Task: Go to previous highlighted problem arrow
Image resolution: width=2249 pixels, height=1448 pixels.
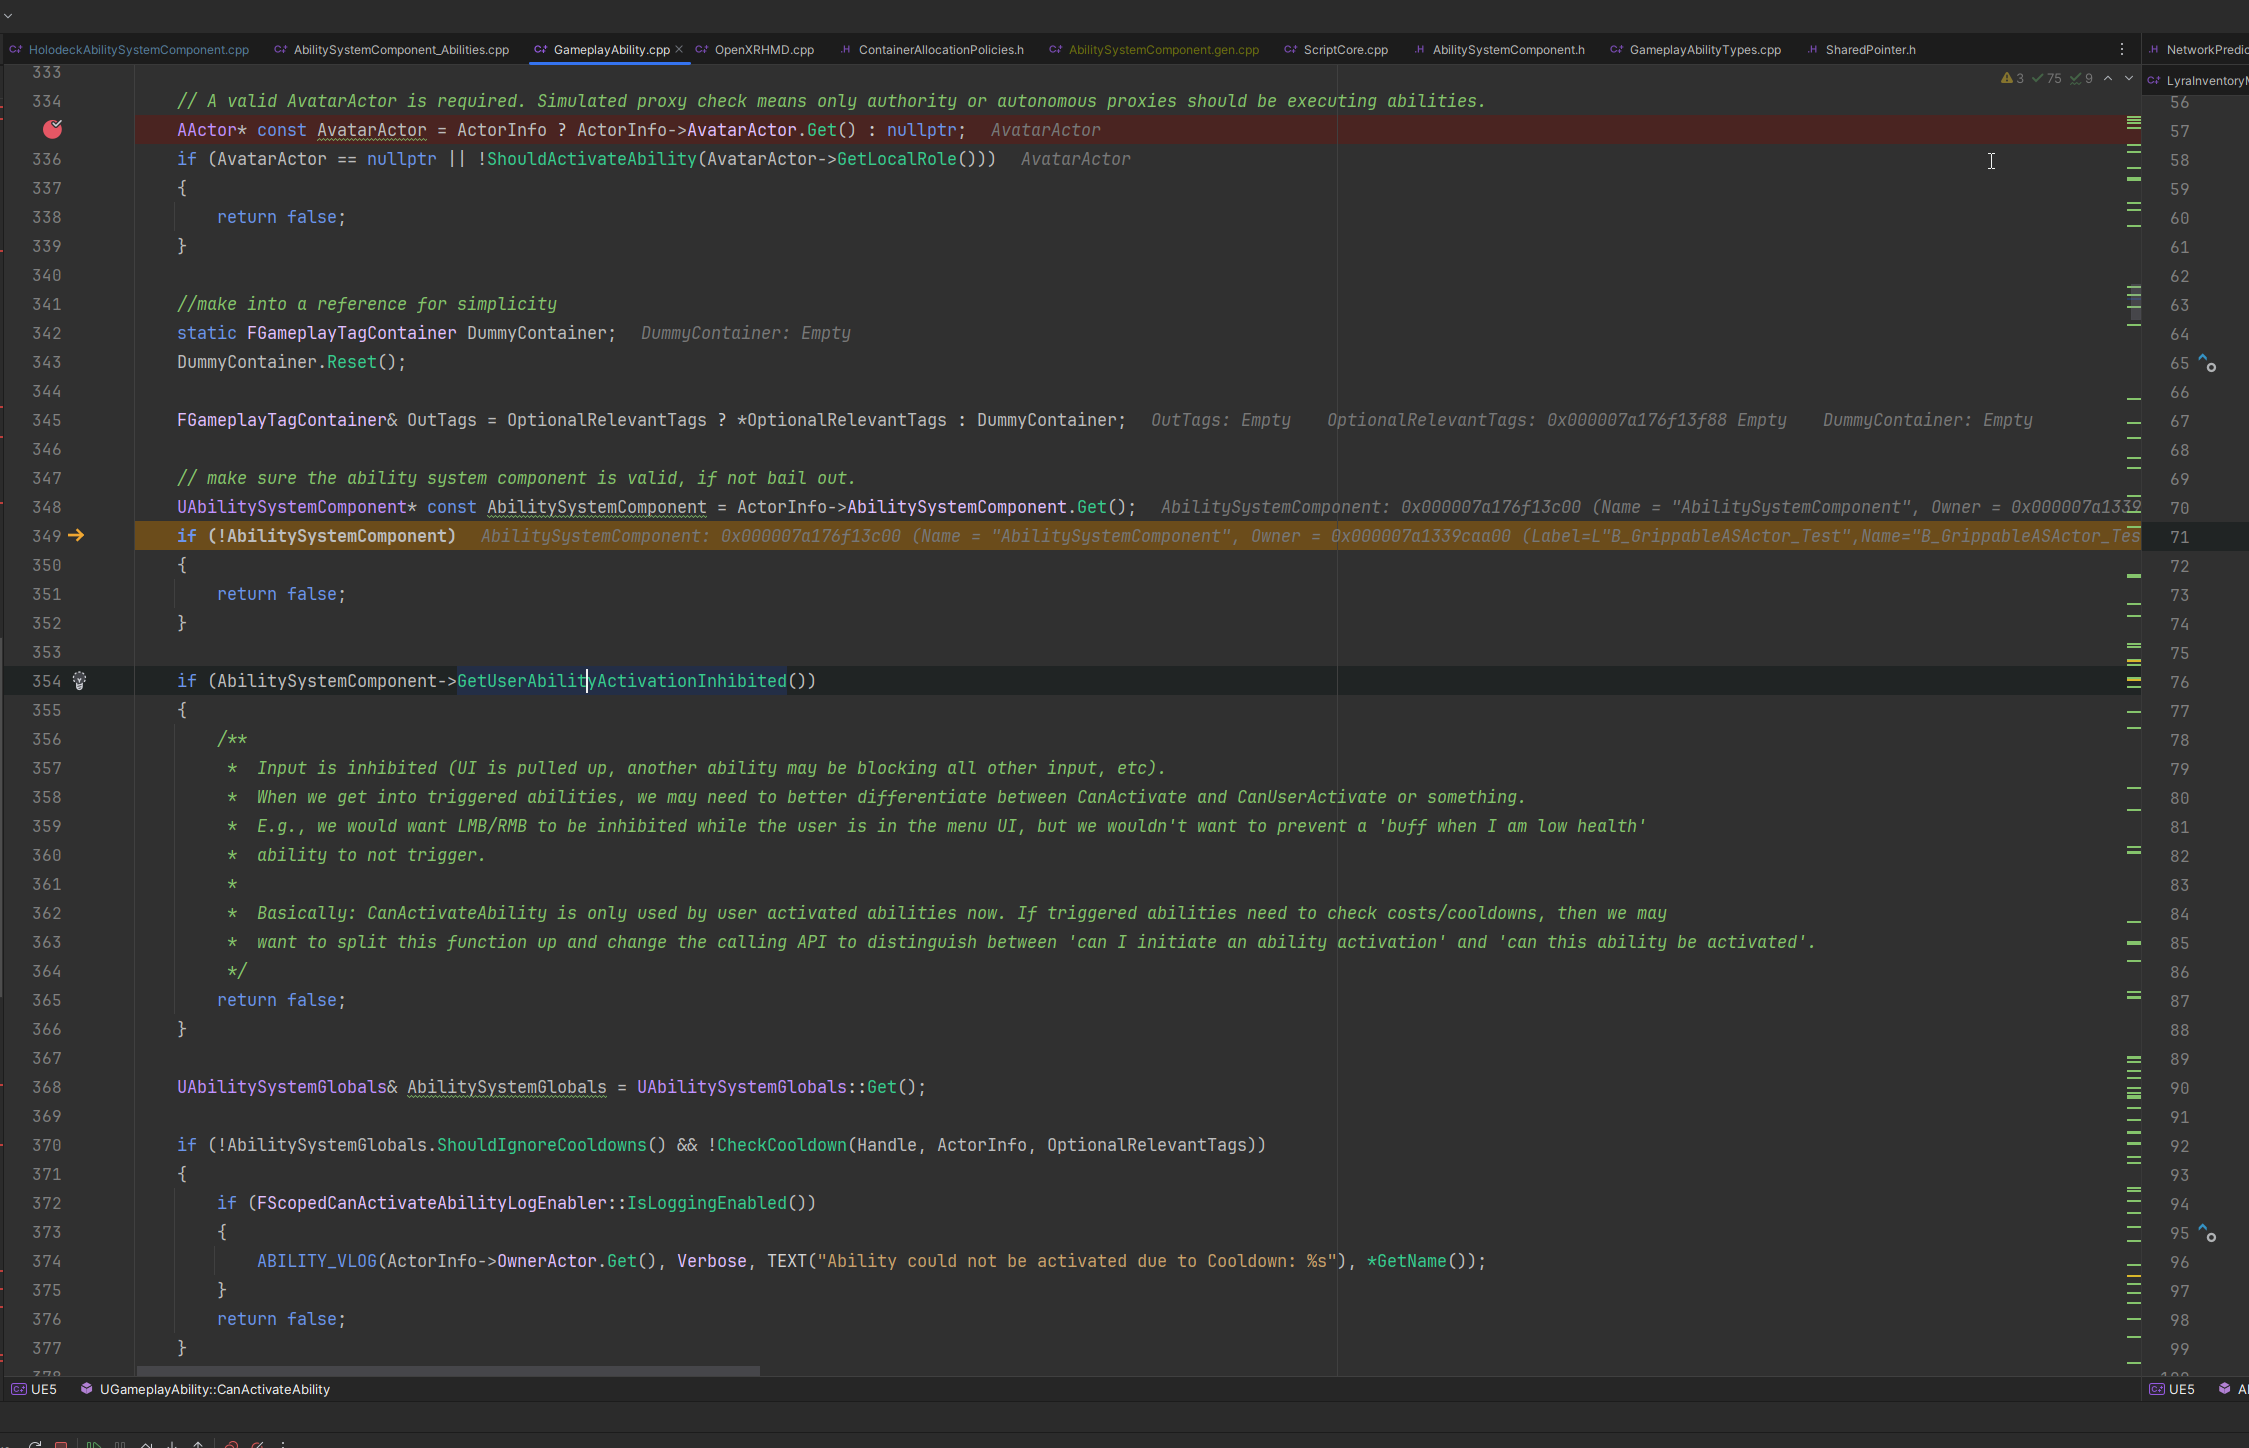Action: 2108,78
